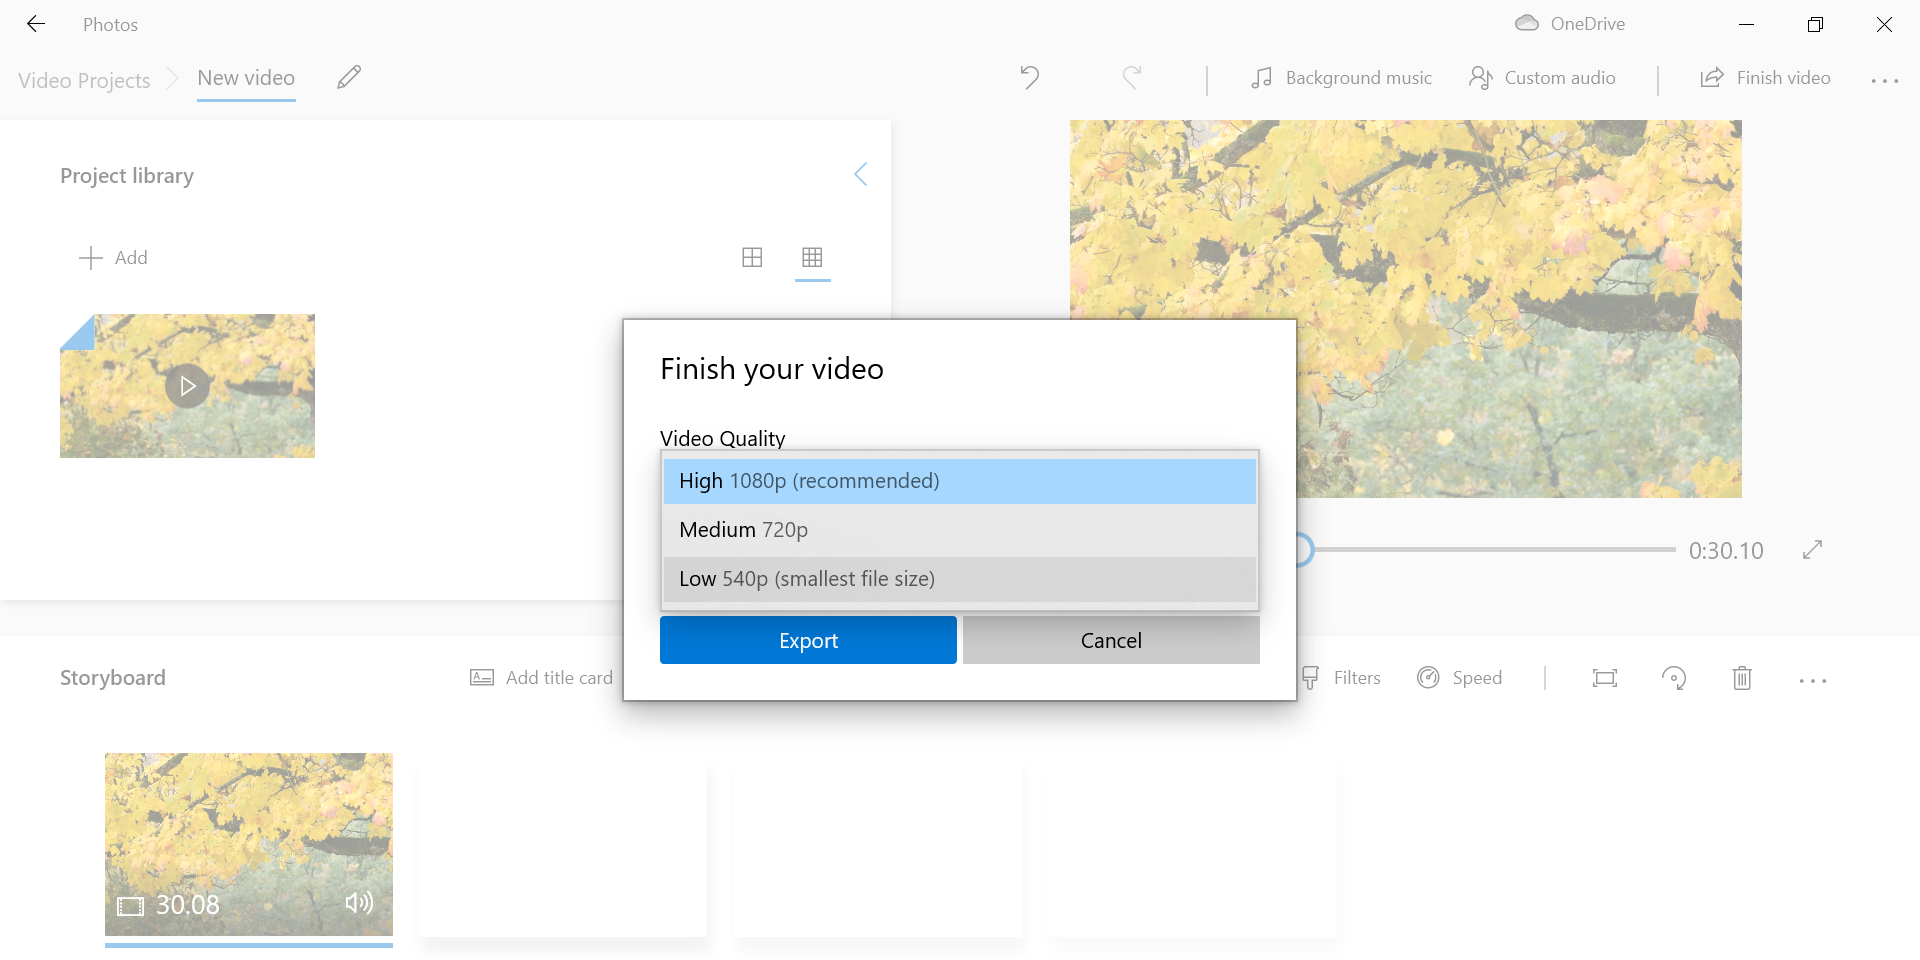Rename the project using the pencil icon

(x=348, y=77)
